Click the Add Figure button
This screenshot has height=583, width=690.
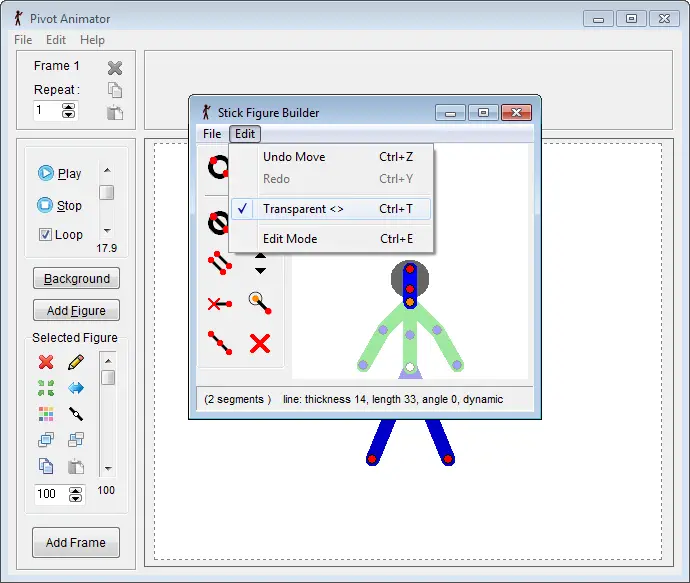(76, 311)
